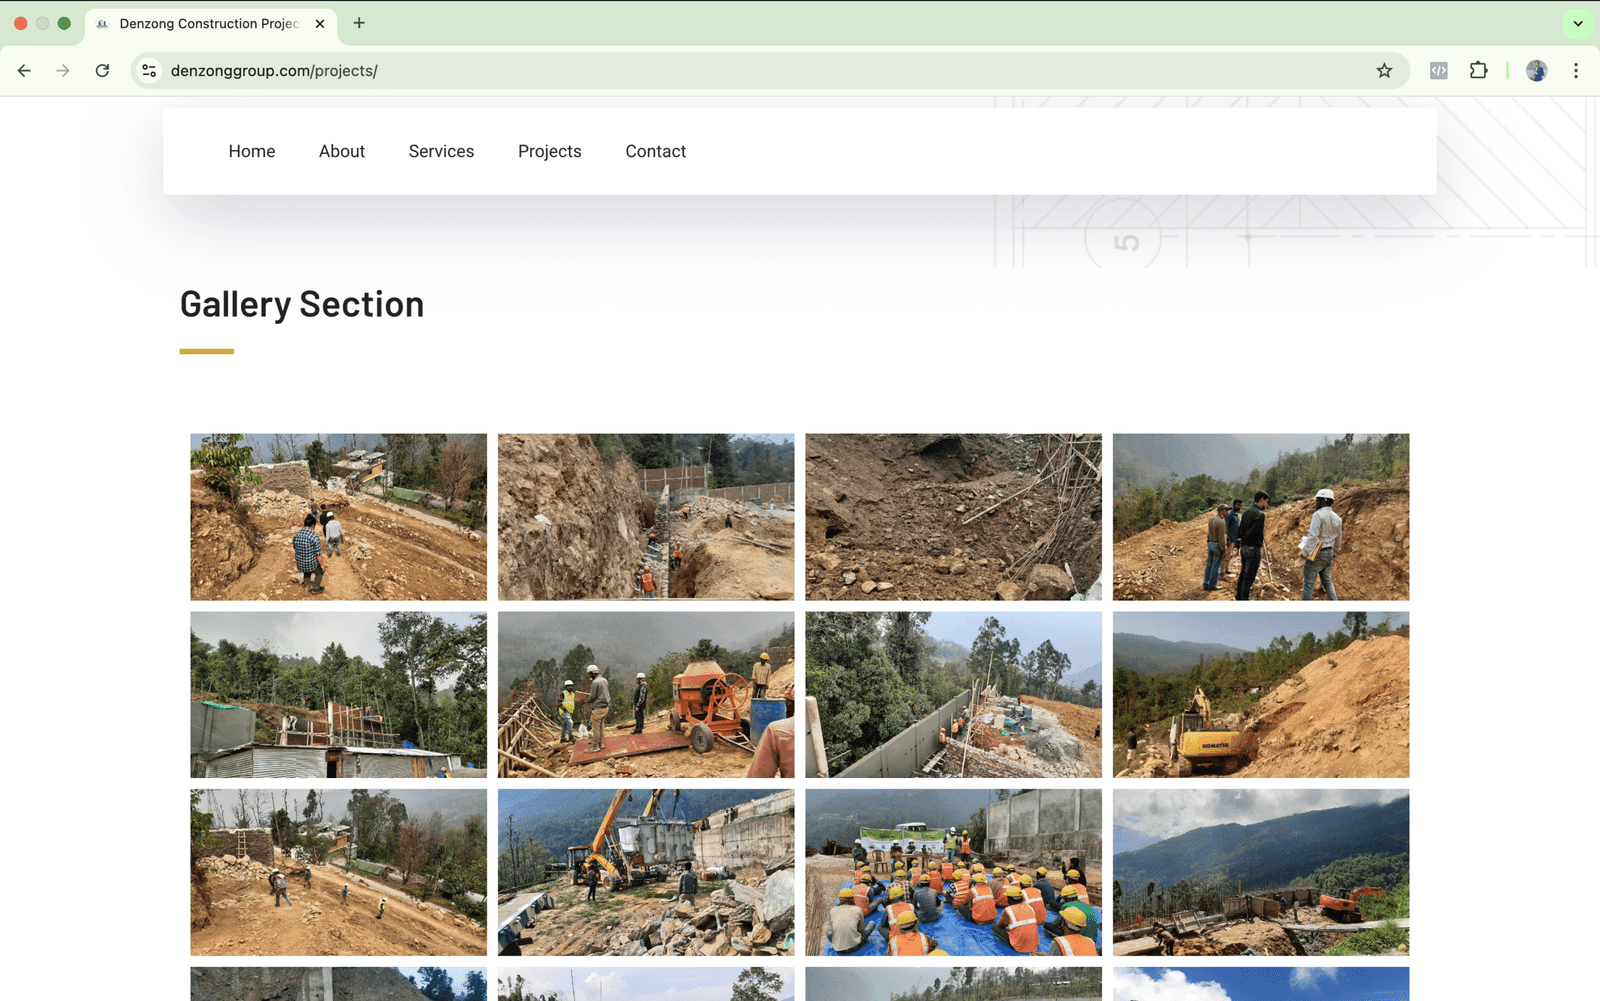Click the address bar URL field
1600x1001 pixels.
tap(700, 71)
